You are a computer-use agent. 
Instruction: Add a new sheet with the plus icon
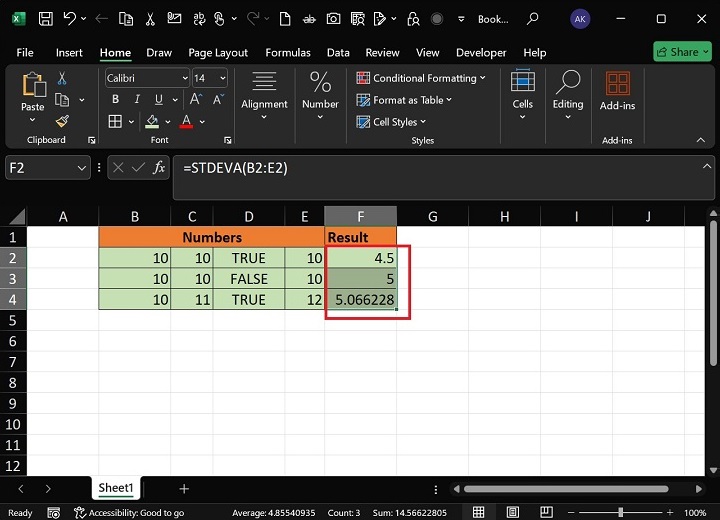point(184,488)
